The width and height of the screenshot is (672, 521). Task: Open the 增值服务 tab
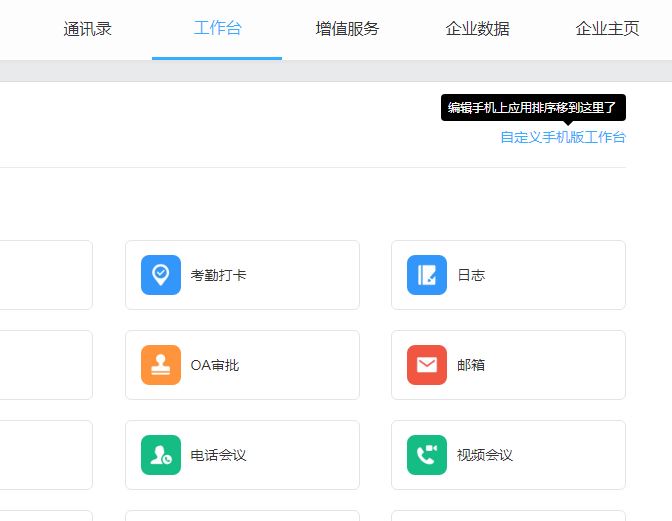pyautogui.click(x=348, y=29)
